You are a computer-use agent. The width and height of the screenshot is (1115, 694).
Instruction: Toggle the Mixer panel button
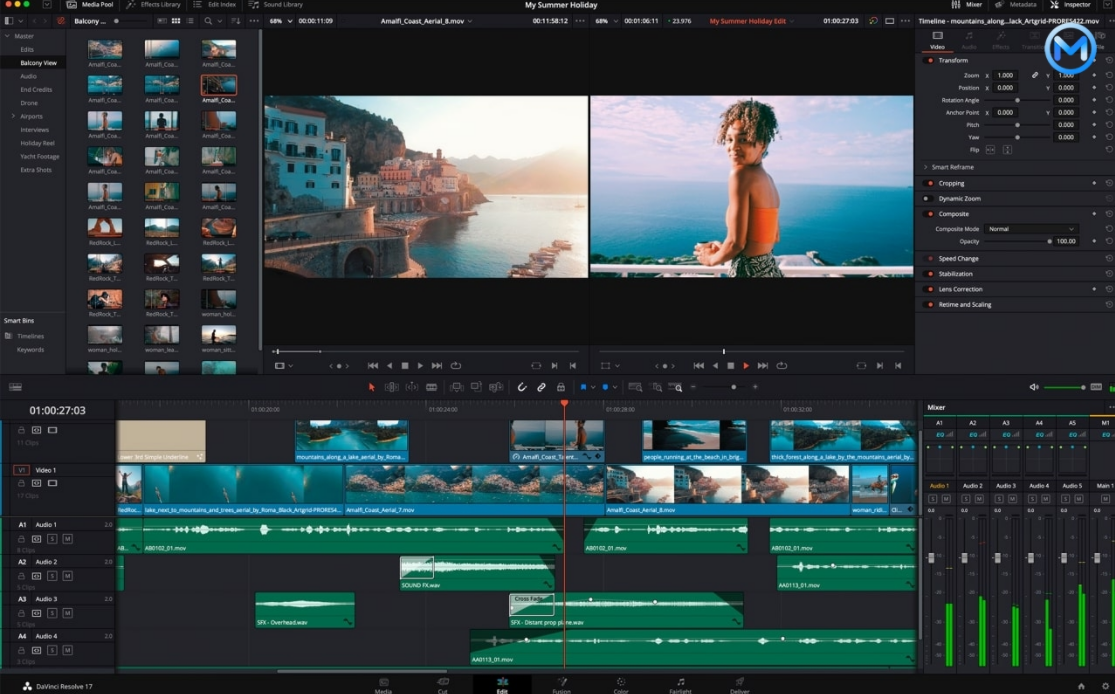click(x=967, y=4)
